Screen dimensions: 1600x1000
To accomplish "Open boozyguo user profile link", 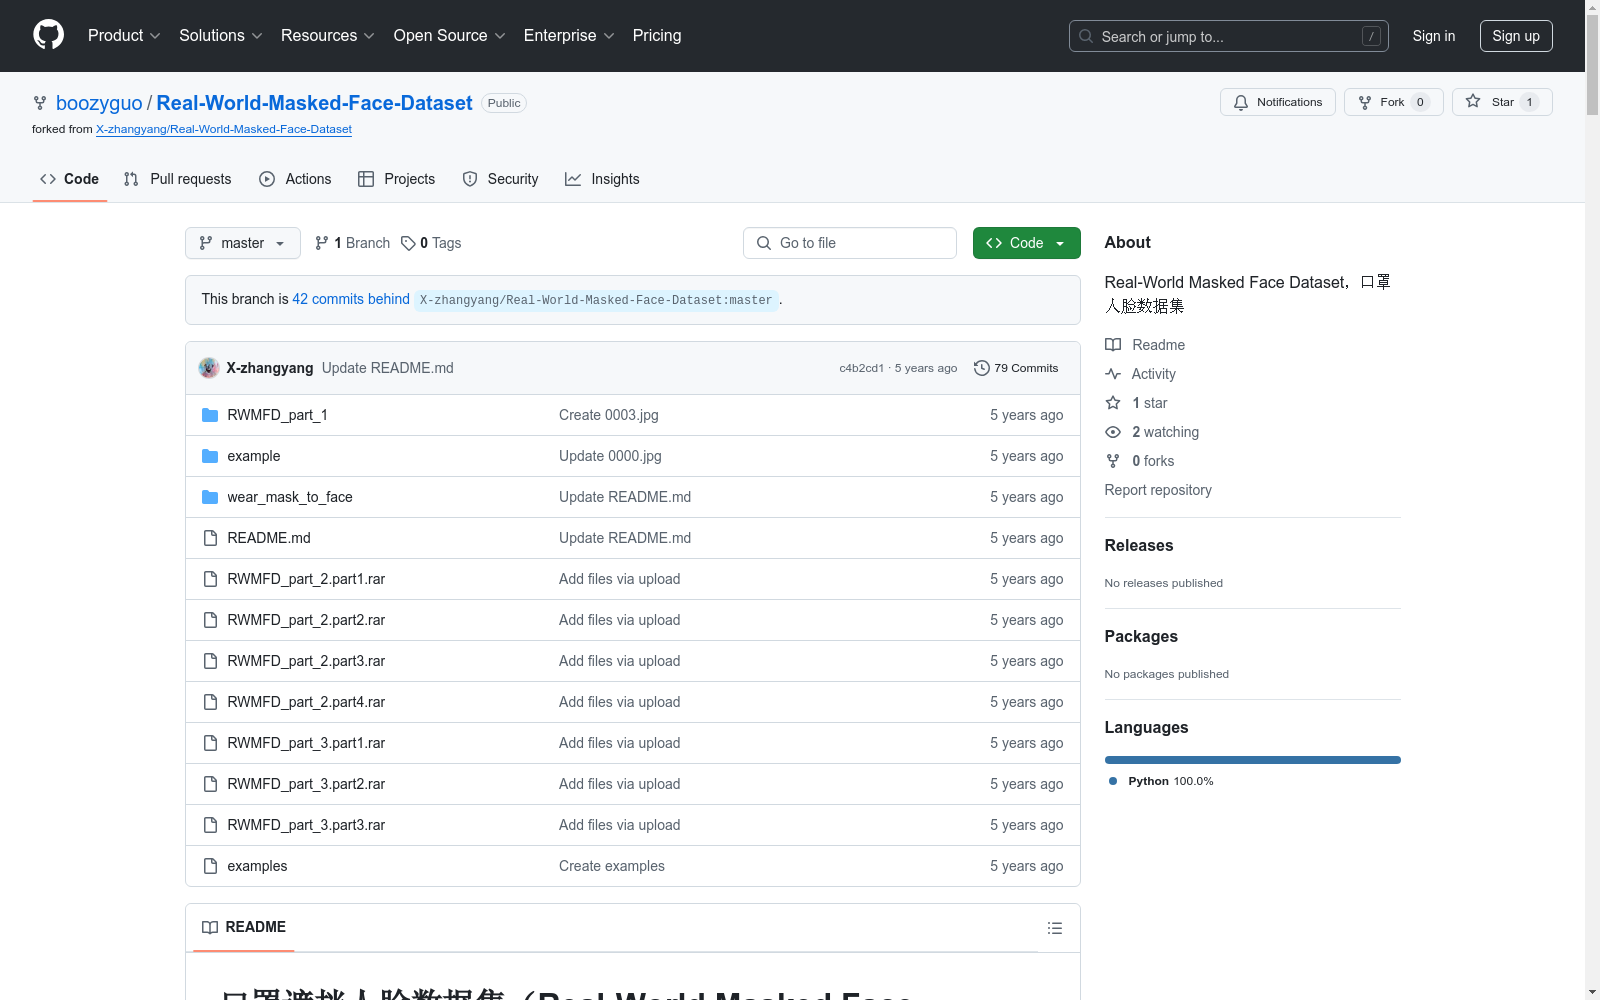I will click(99, 103).
